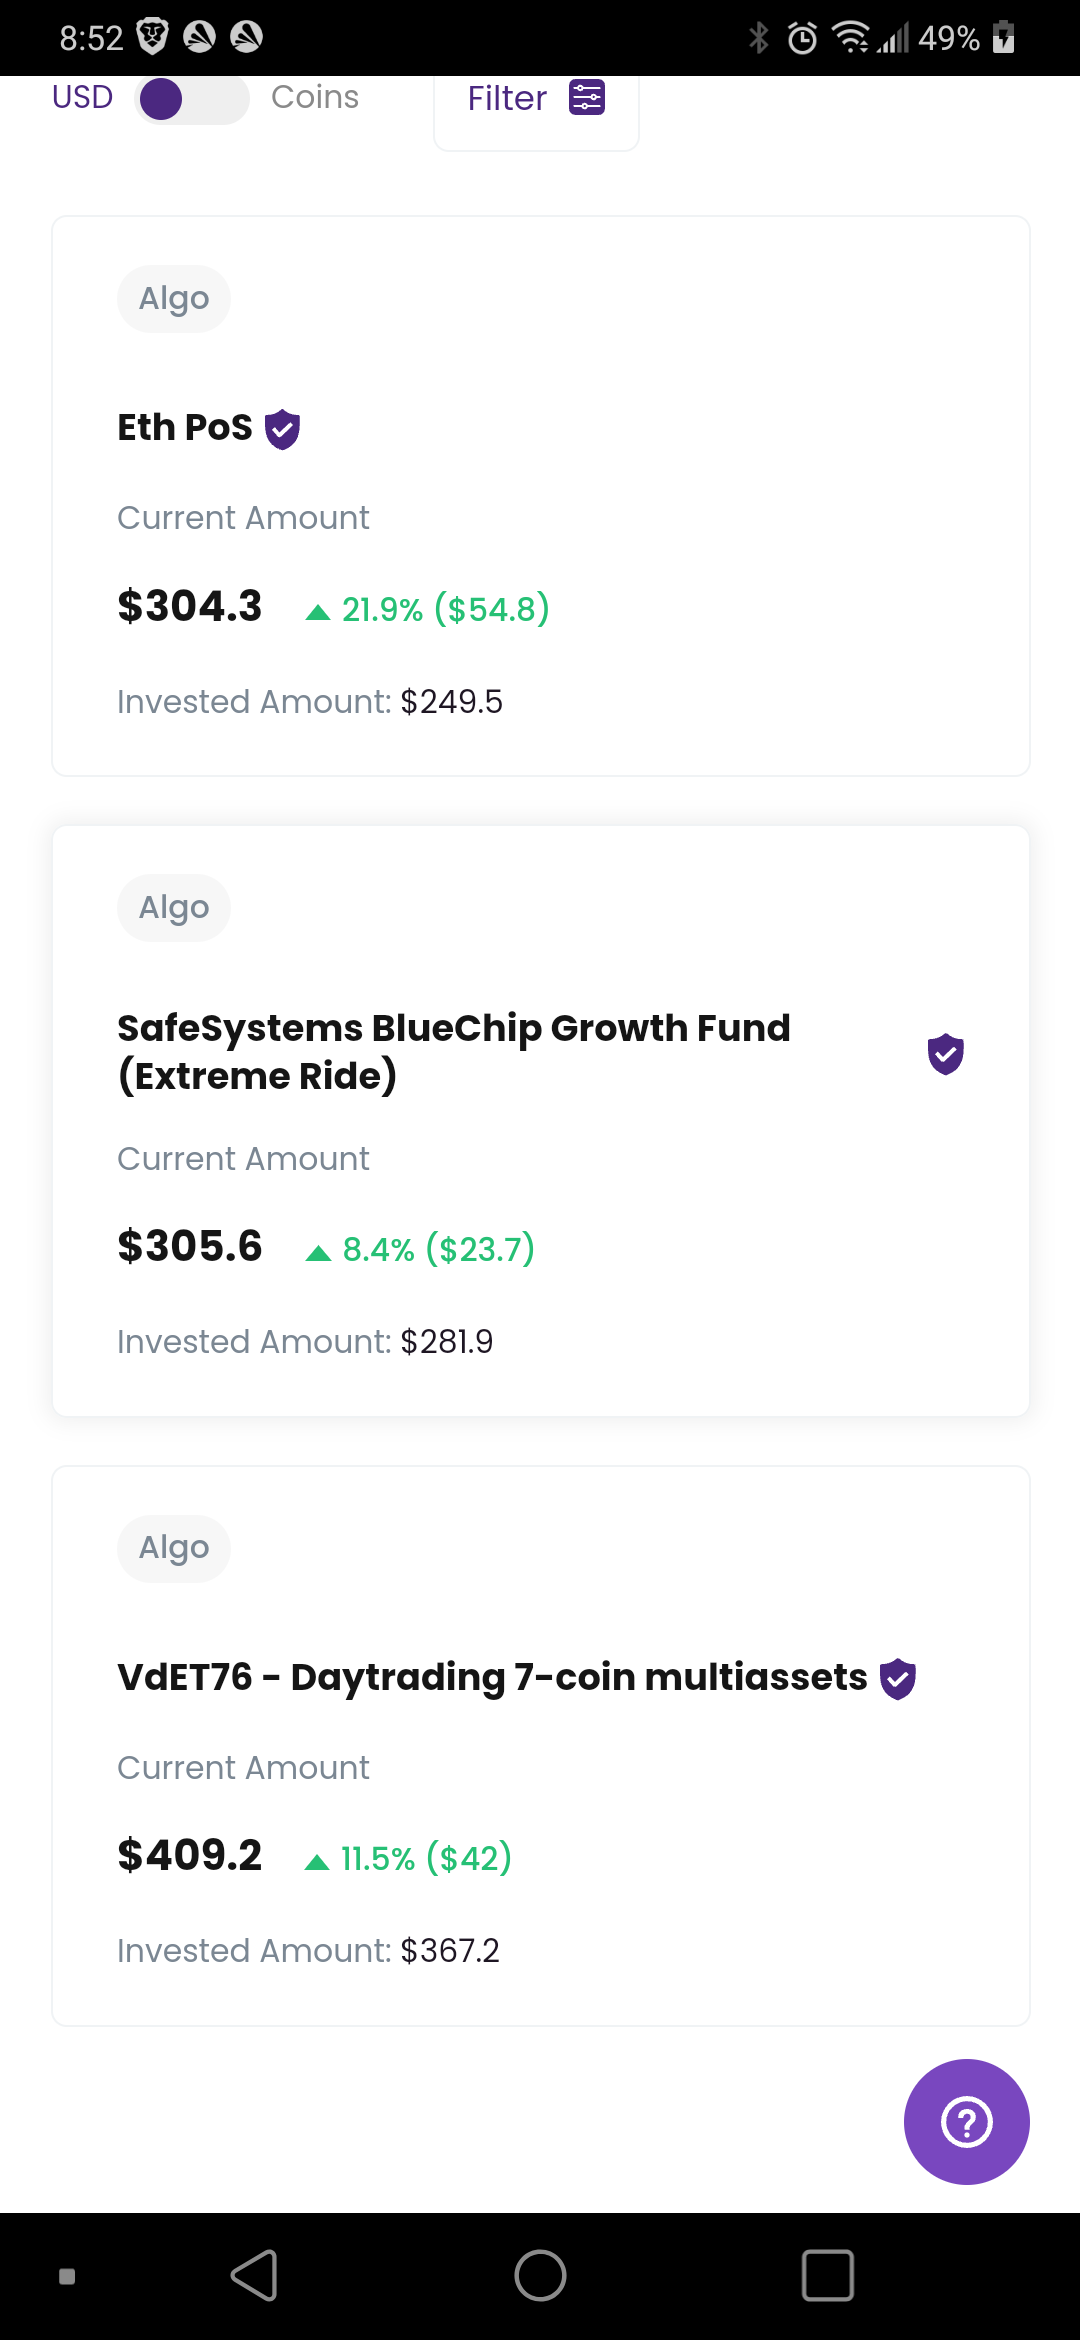Tap the Algo tag on VdET76 card
The image size is (1080, 2340).
click(x=174, y=1548)
